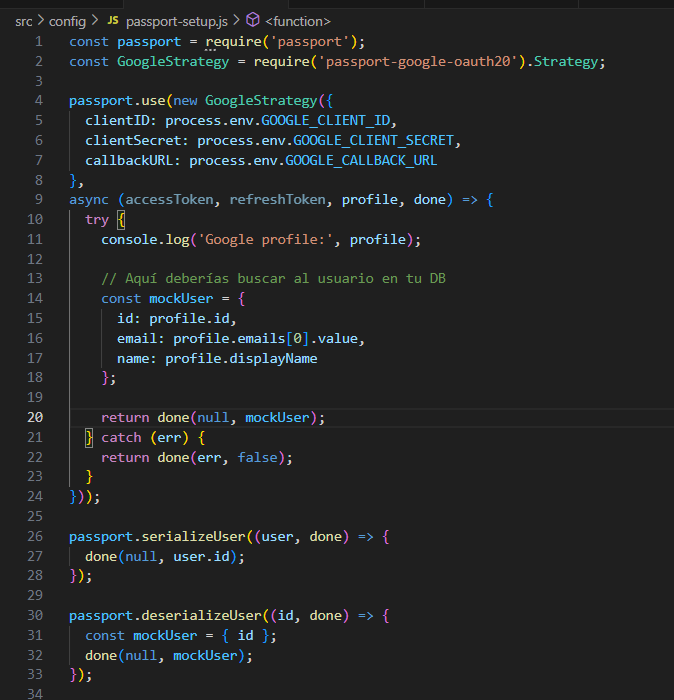The width and height of the screenshot is (674, 700).
Task: Click the function cube symbol icon
Action: tap(253, 20)
